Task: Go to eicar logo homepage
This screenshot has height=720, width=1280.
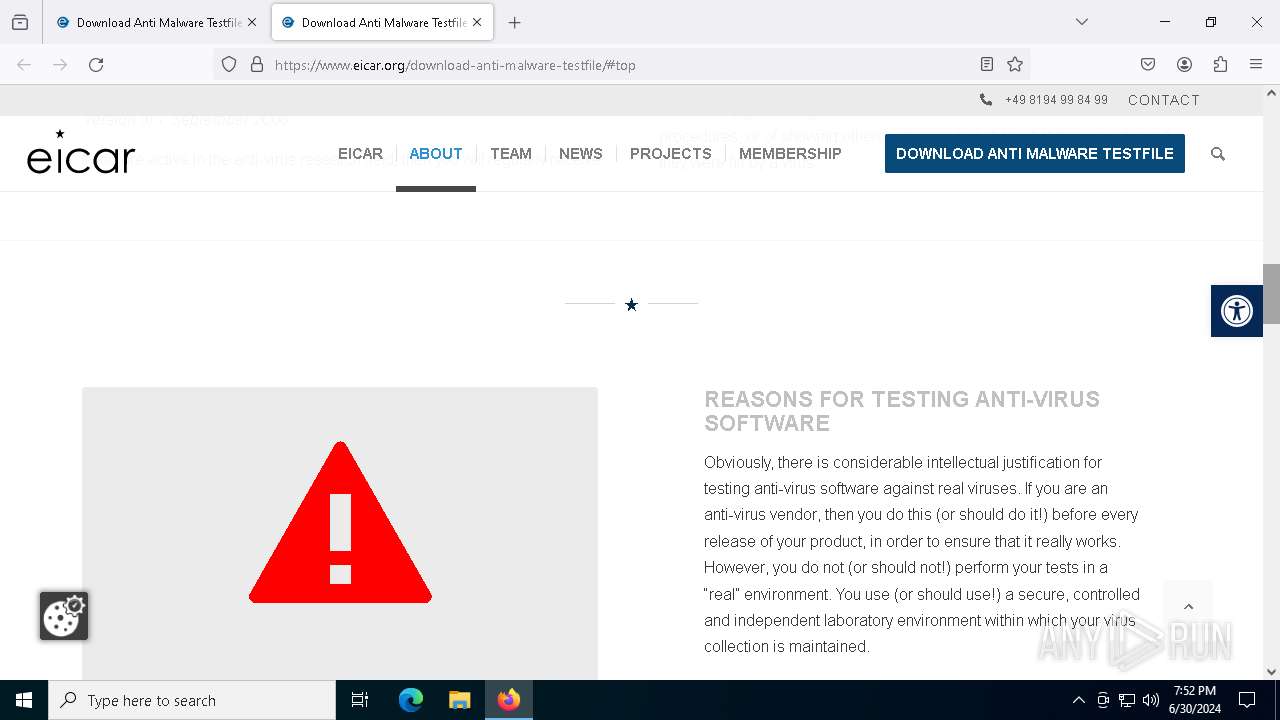Action: [81, 153]
